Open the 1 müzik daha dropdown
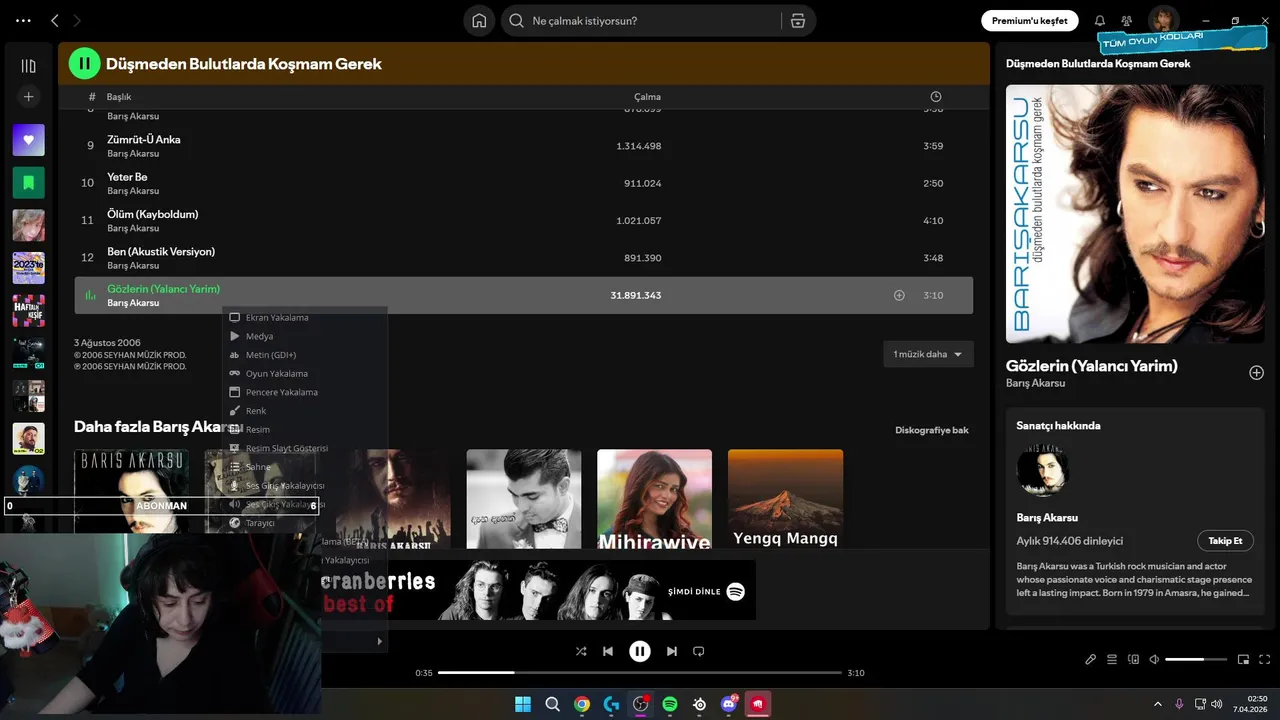Screen dimensions: 1280x720 pos(928,354)
